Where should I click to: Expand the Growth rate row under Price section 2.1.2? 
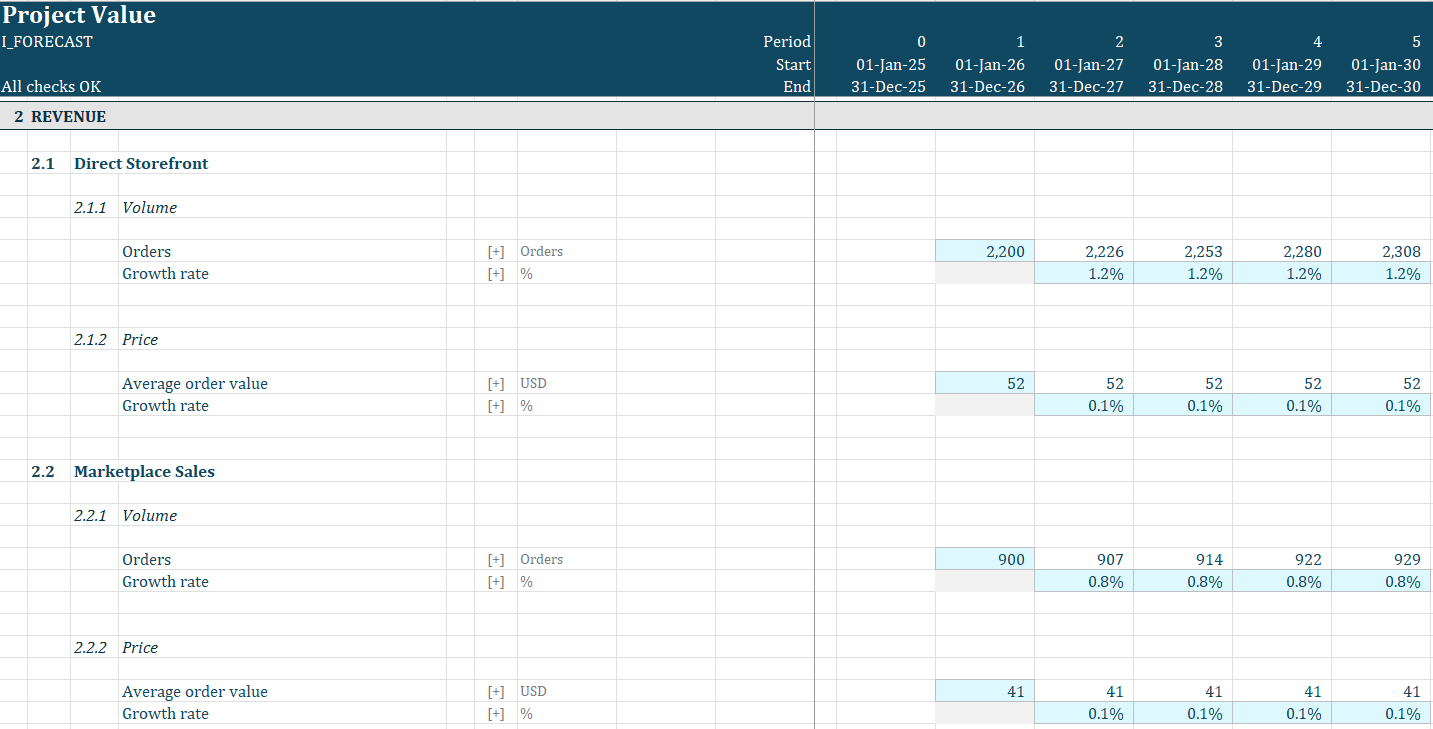496,405
